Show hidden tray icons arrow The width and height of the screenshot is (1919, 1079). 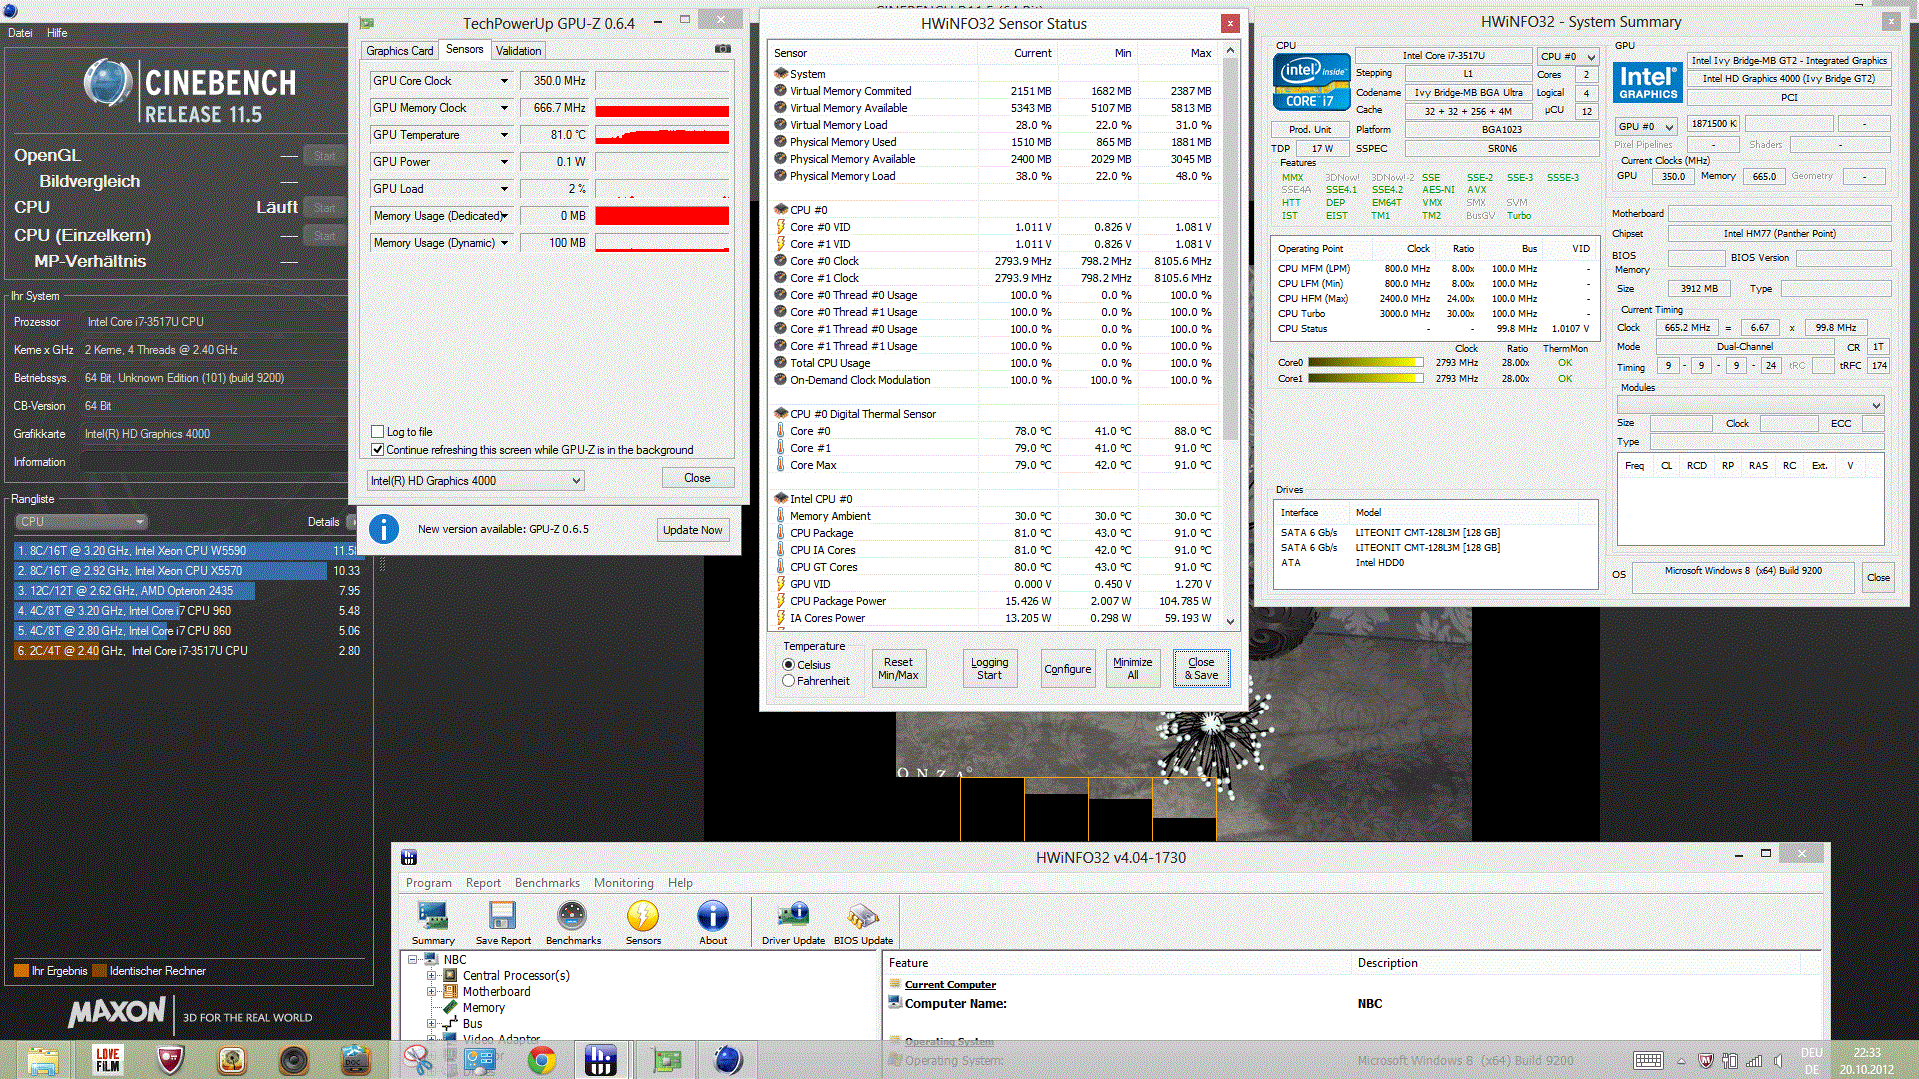click(x=1681, y=1061)
